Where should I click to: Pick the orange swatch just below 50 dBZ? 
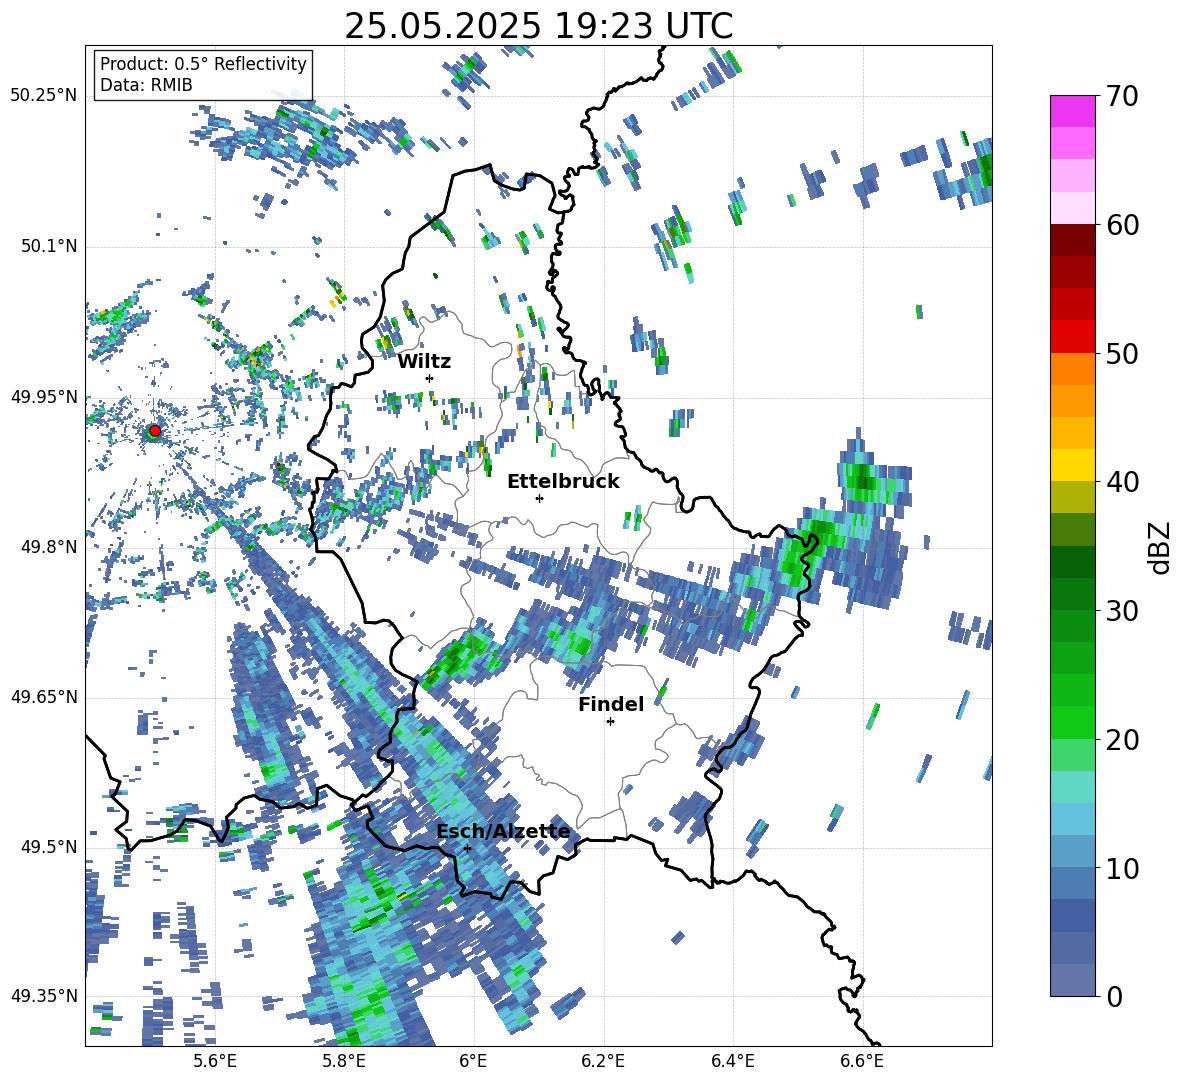pos(1072,368)
